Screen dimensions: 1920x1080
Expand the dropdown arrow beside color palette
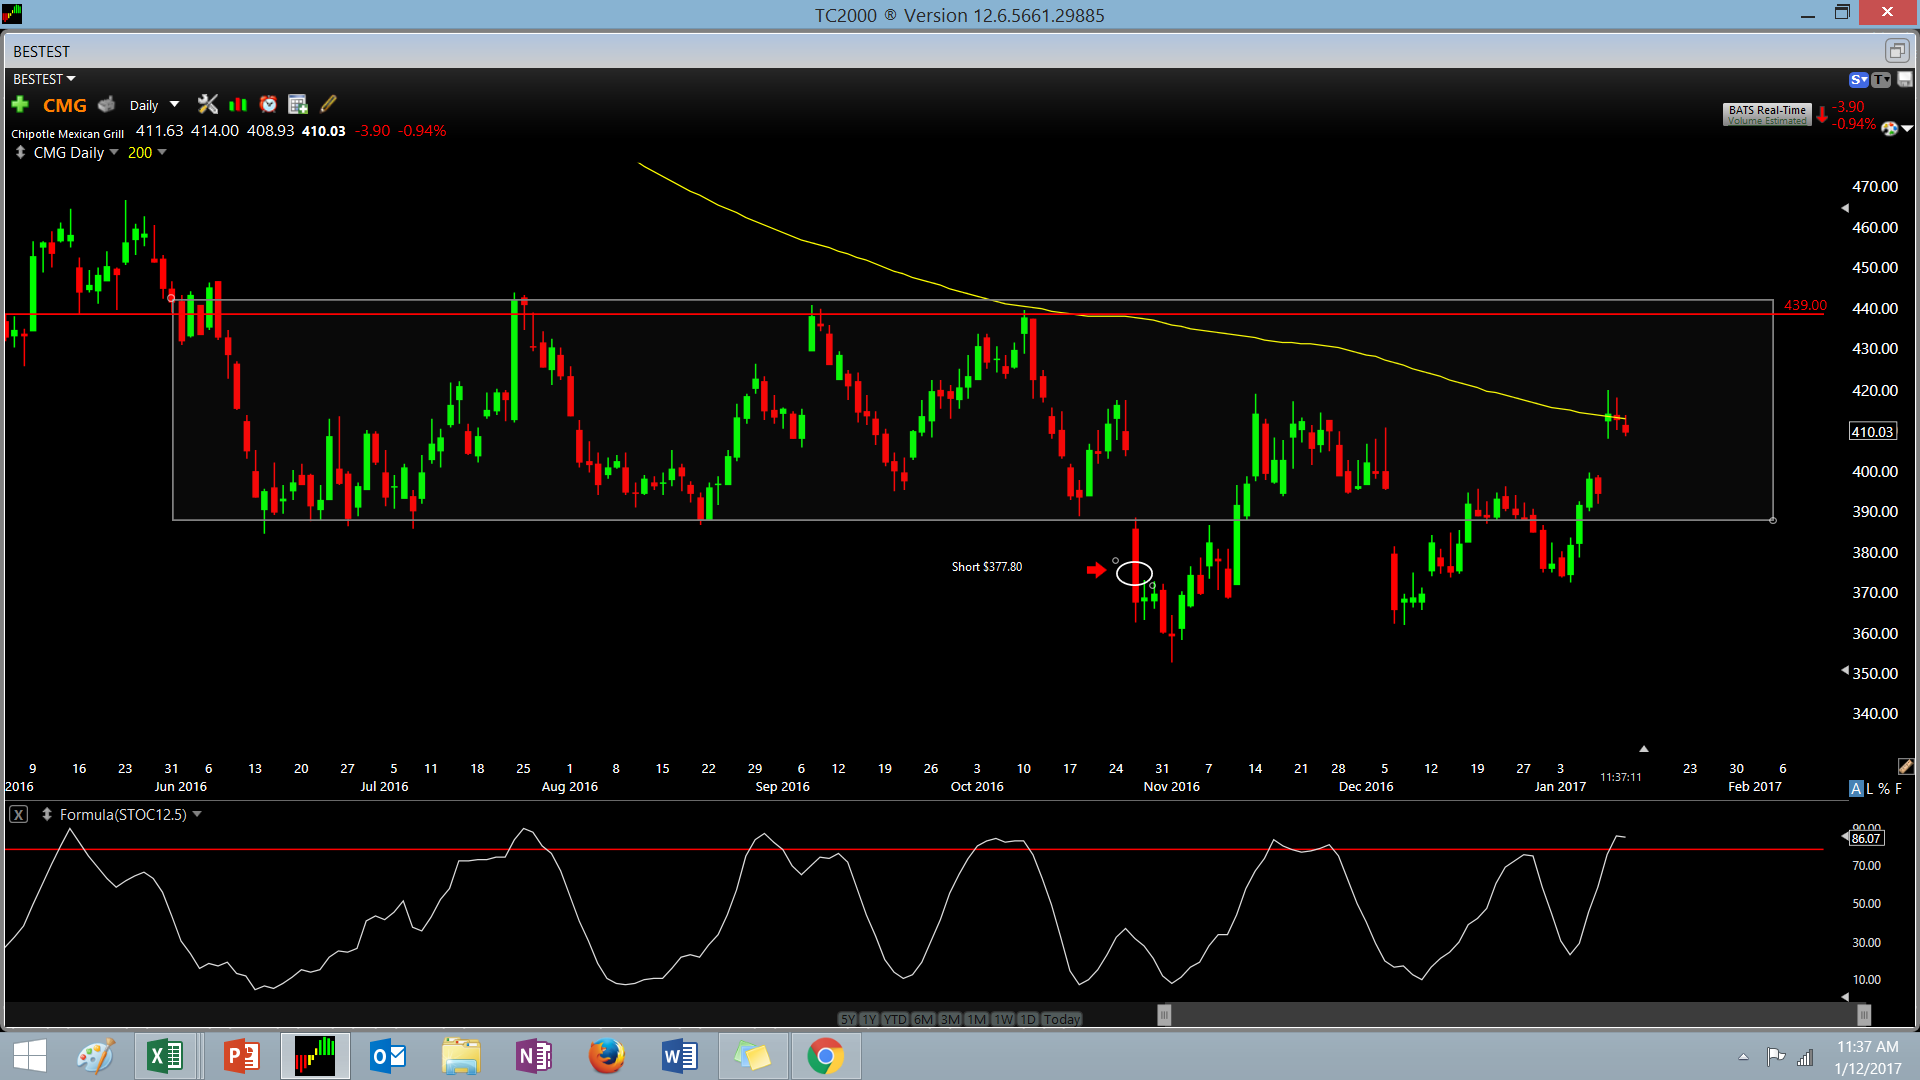pyautogui.click(x=1907, y=128)
